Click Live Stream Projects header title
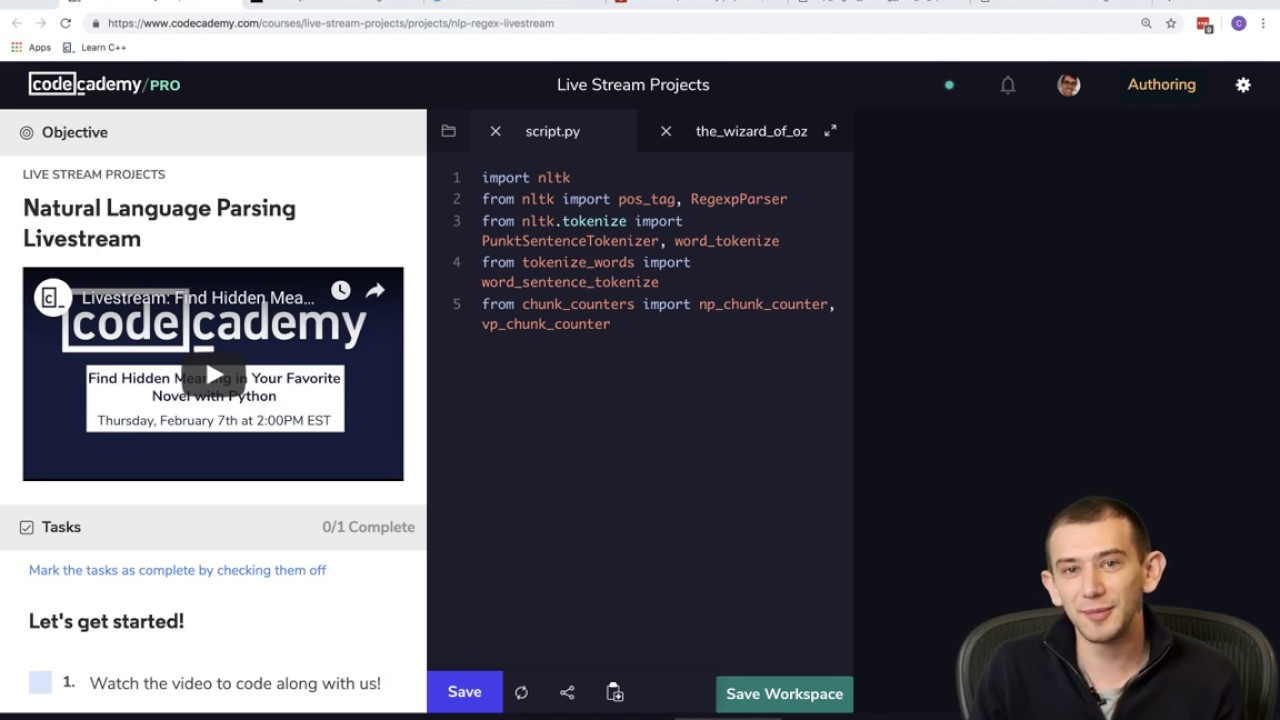1280x720 pixels. click(633, 85)
